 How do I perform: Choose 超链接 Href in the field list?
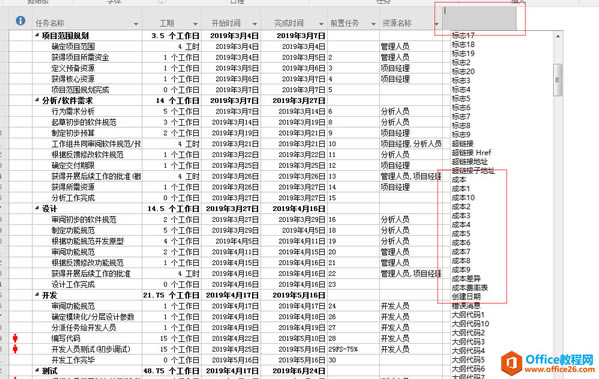(471, 152)
